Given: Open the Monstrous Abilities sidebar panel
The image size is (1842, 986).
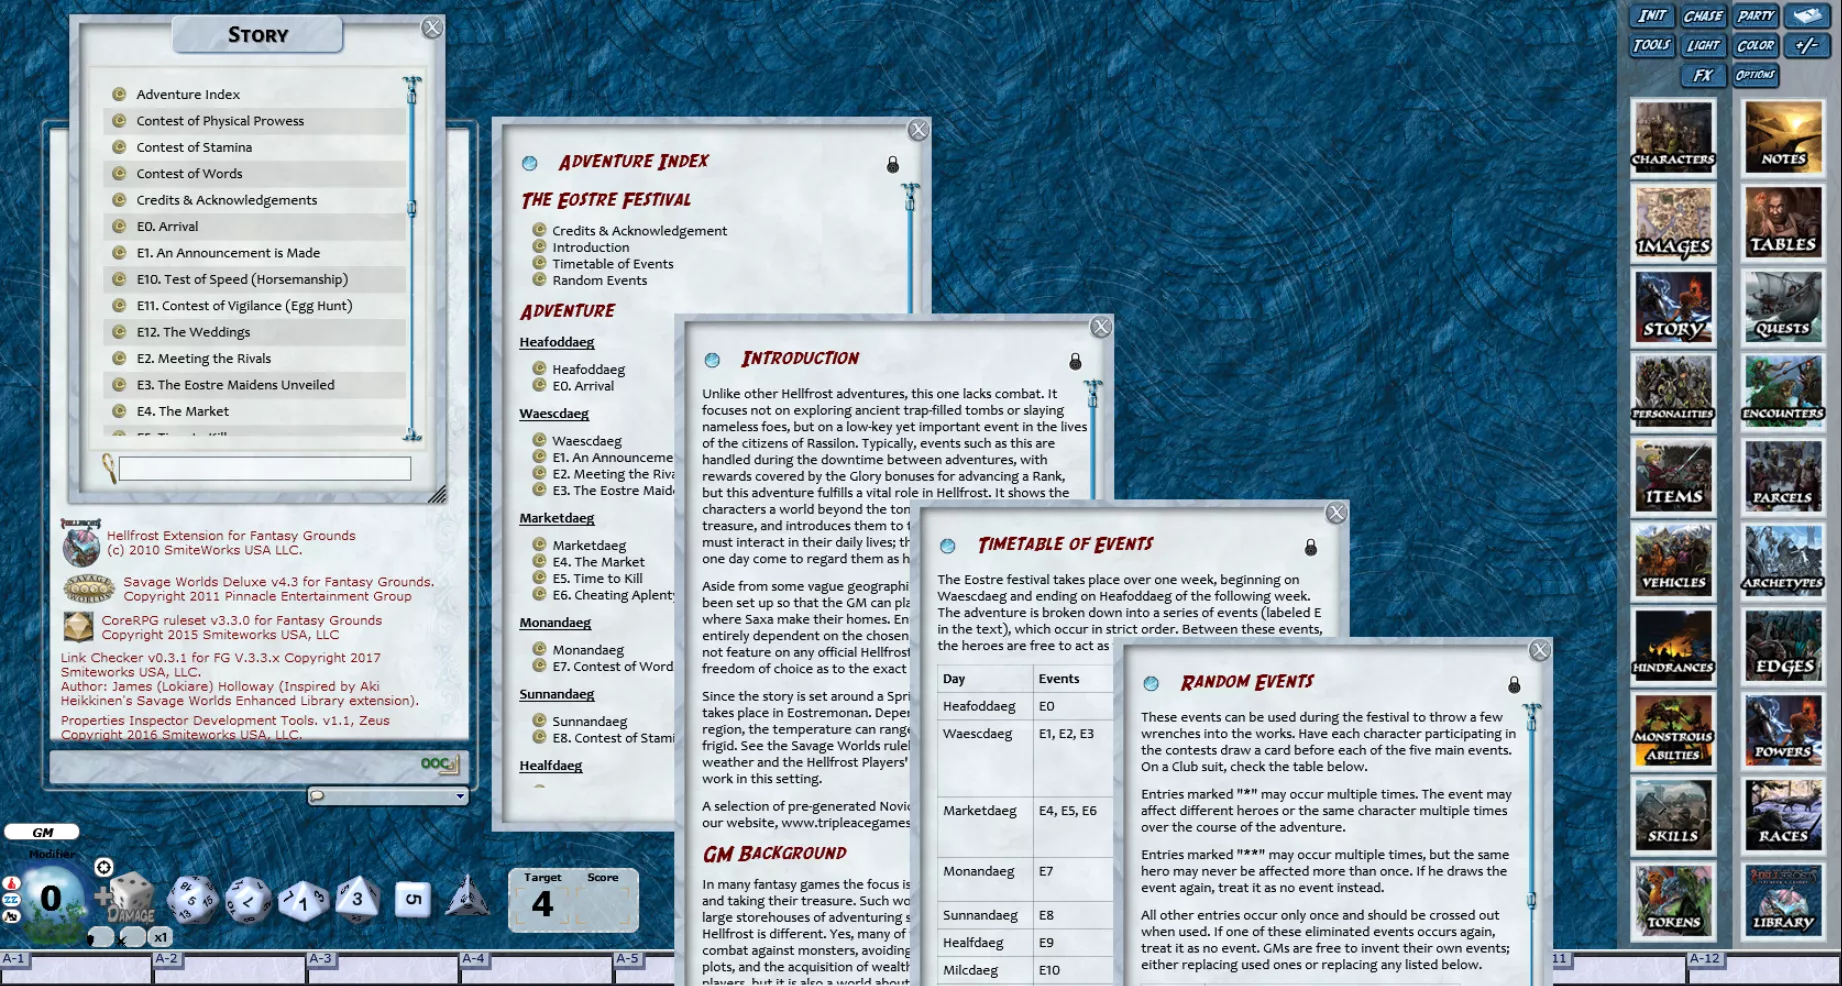Looking at the screenshot, I should click(x=1673, y=733).
